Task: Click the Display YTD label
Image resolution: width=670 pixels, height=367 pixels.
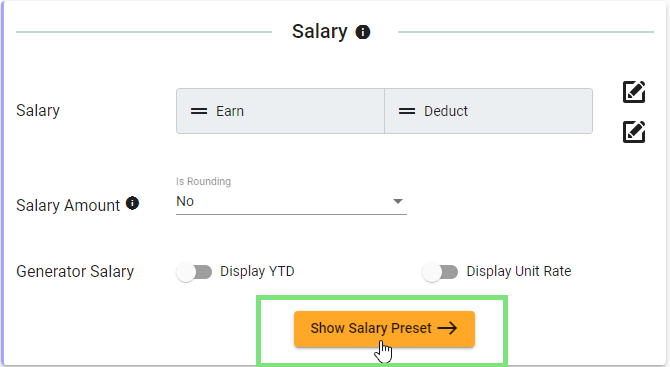Action: 257,271
